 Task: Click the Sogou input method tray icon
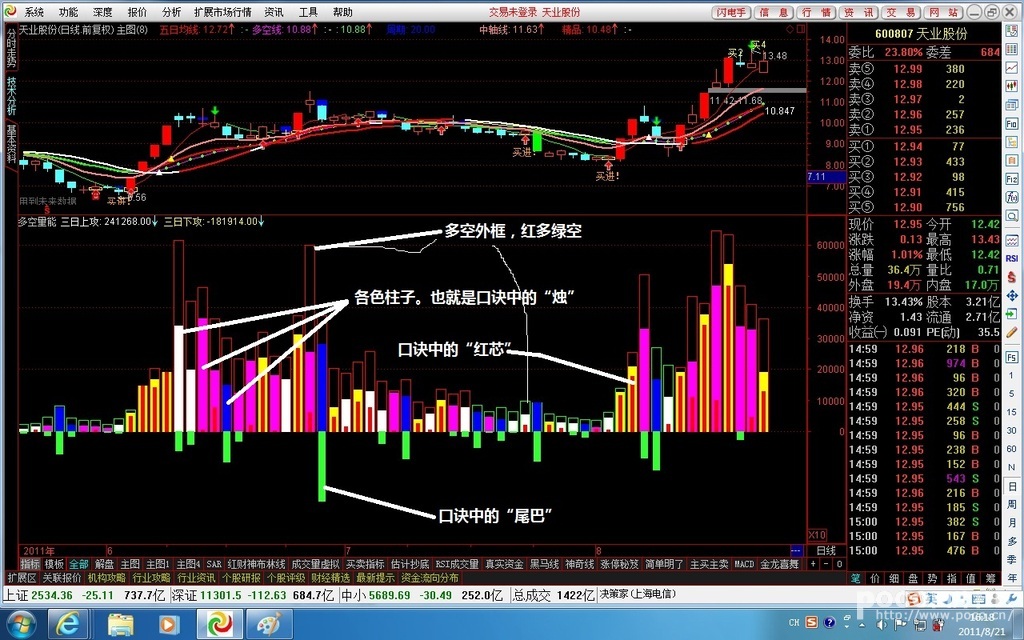[x=811, y=622]
